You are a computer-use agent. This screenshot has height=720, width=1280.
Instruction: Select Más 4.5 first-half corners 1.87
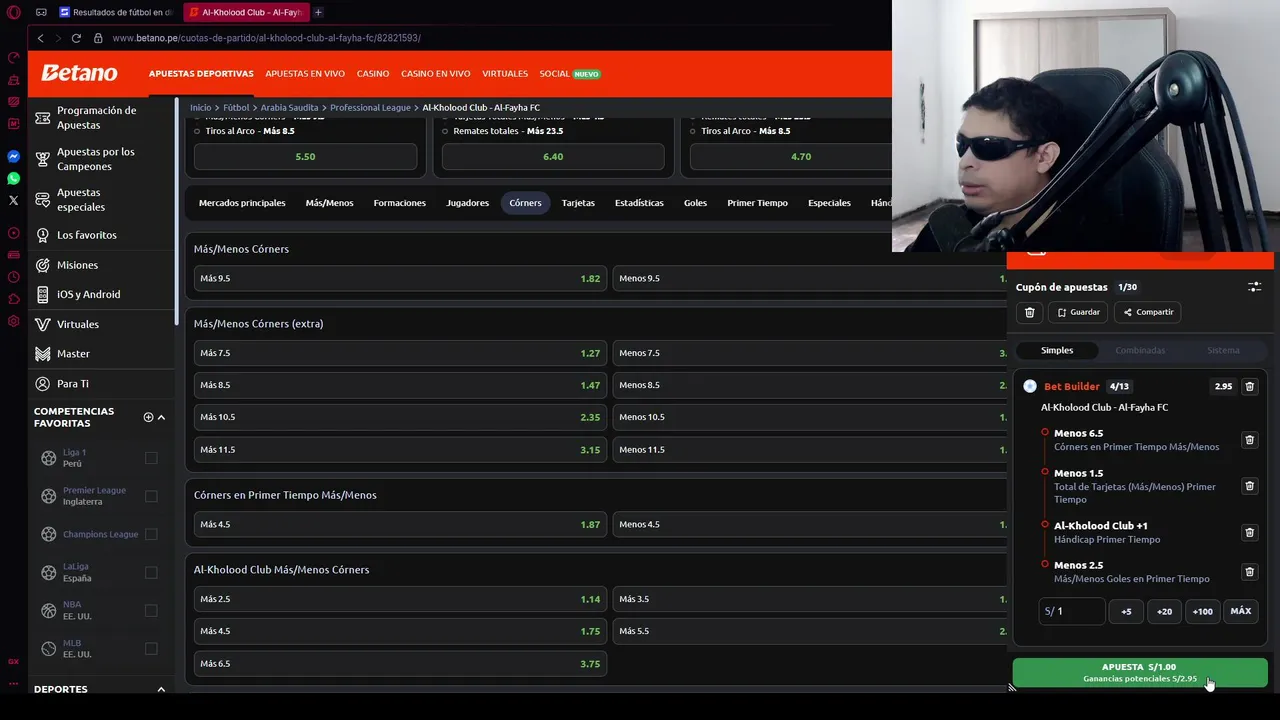click(x=400, y=524)
